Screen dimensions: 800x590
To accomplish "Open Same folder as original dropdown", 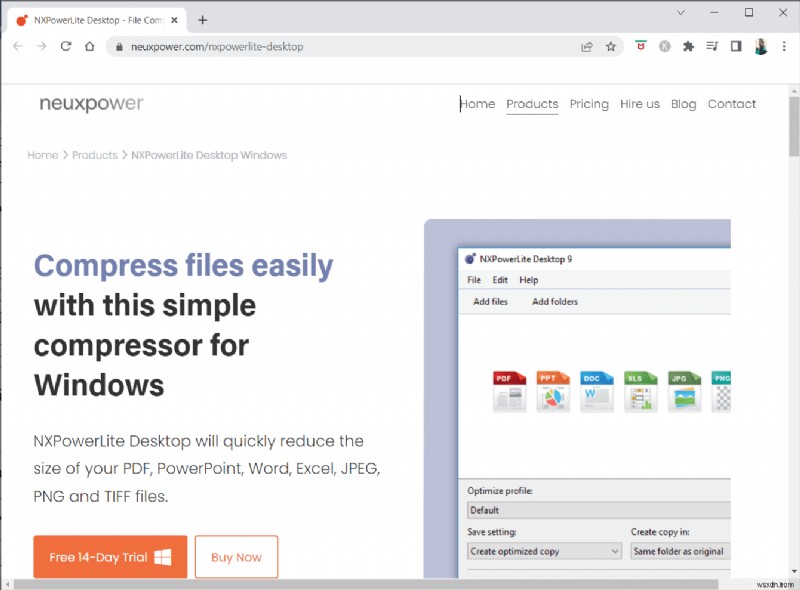I will (x=681, y=551).
